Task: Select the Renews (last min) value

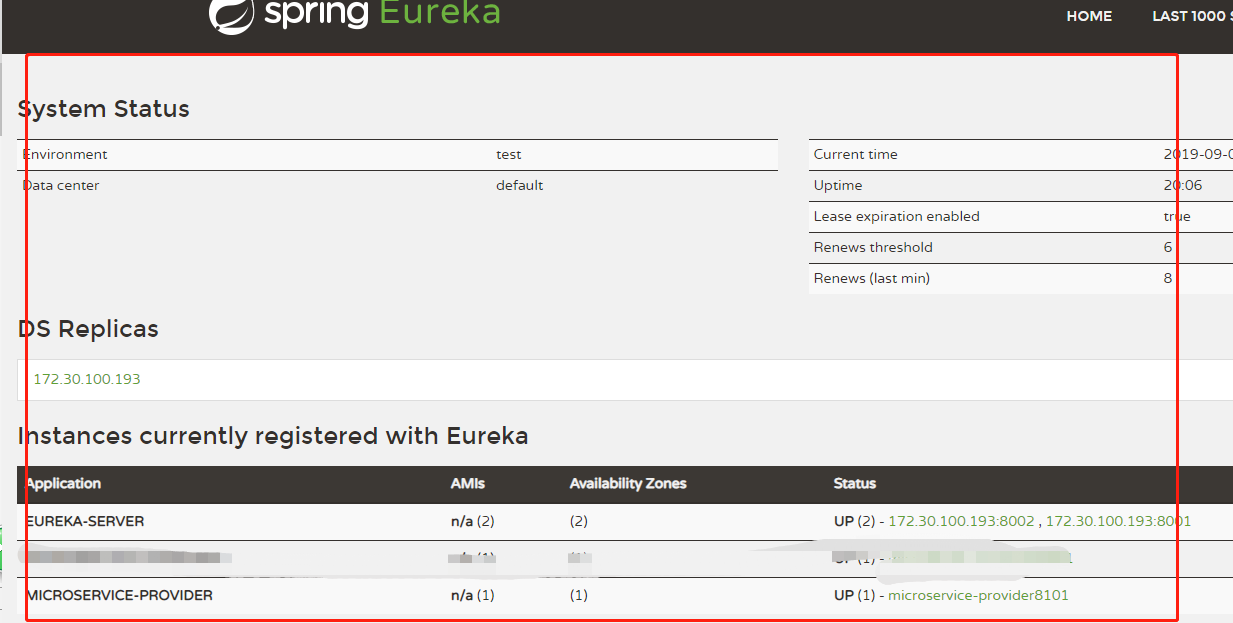Action: pyautogui.click(x=1167, y=278)
